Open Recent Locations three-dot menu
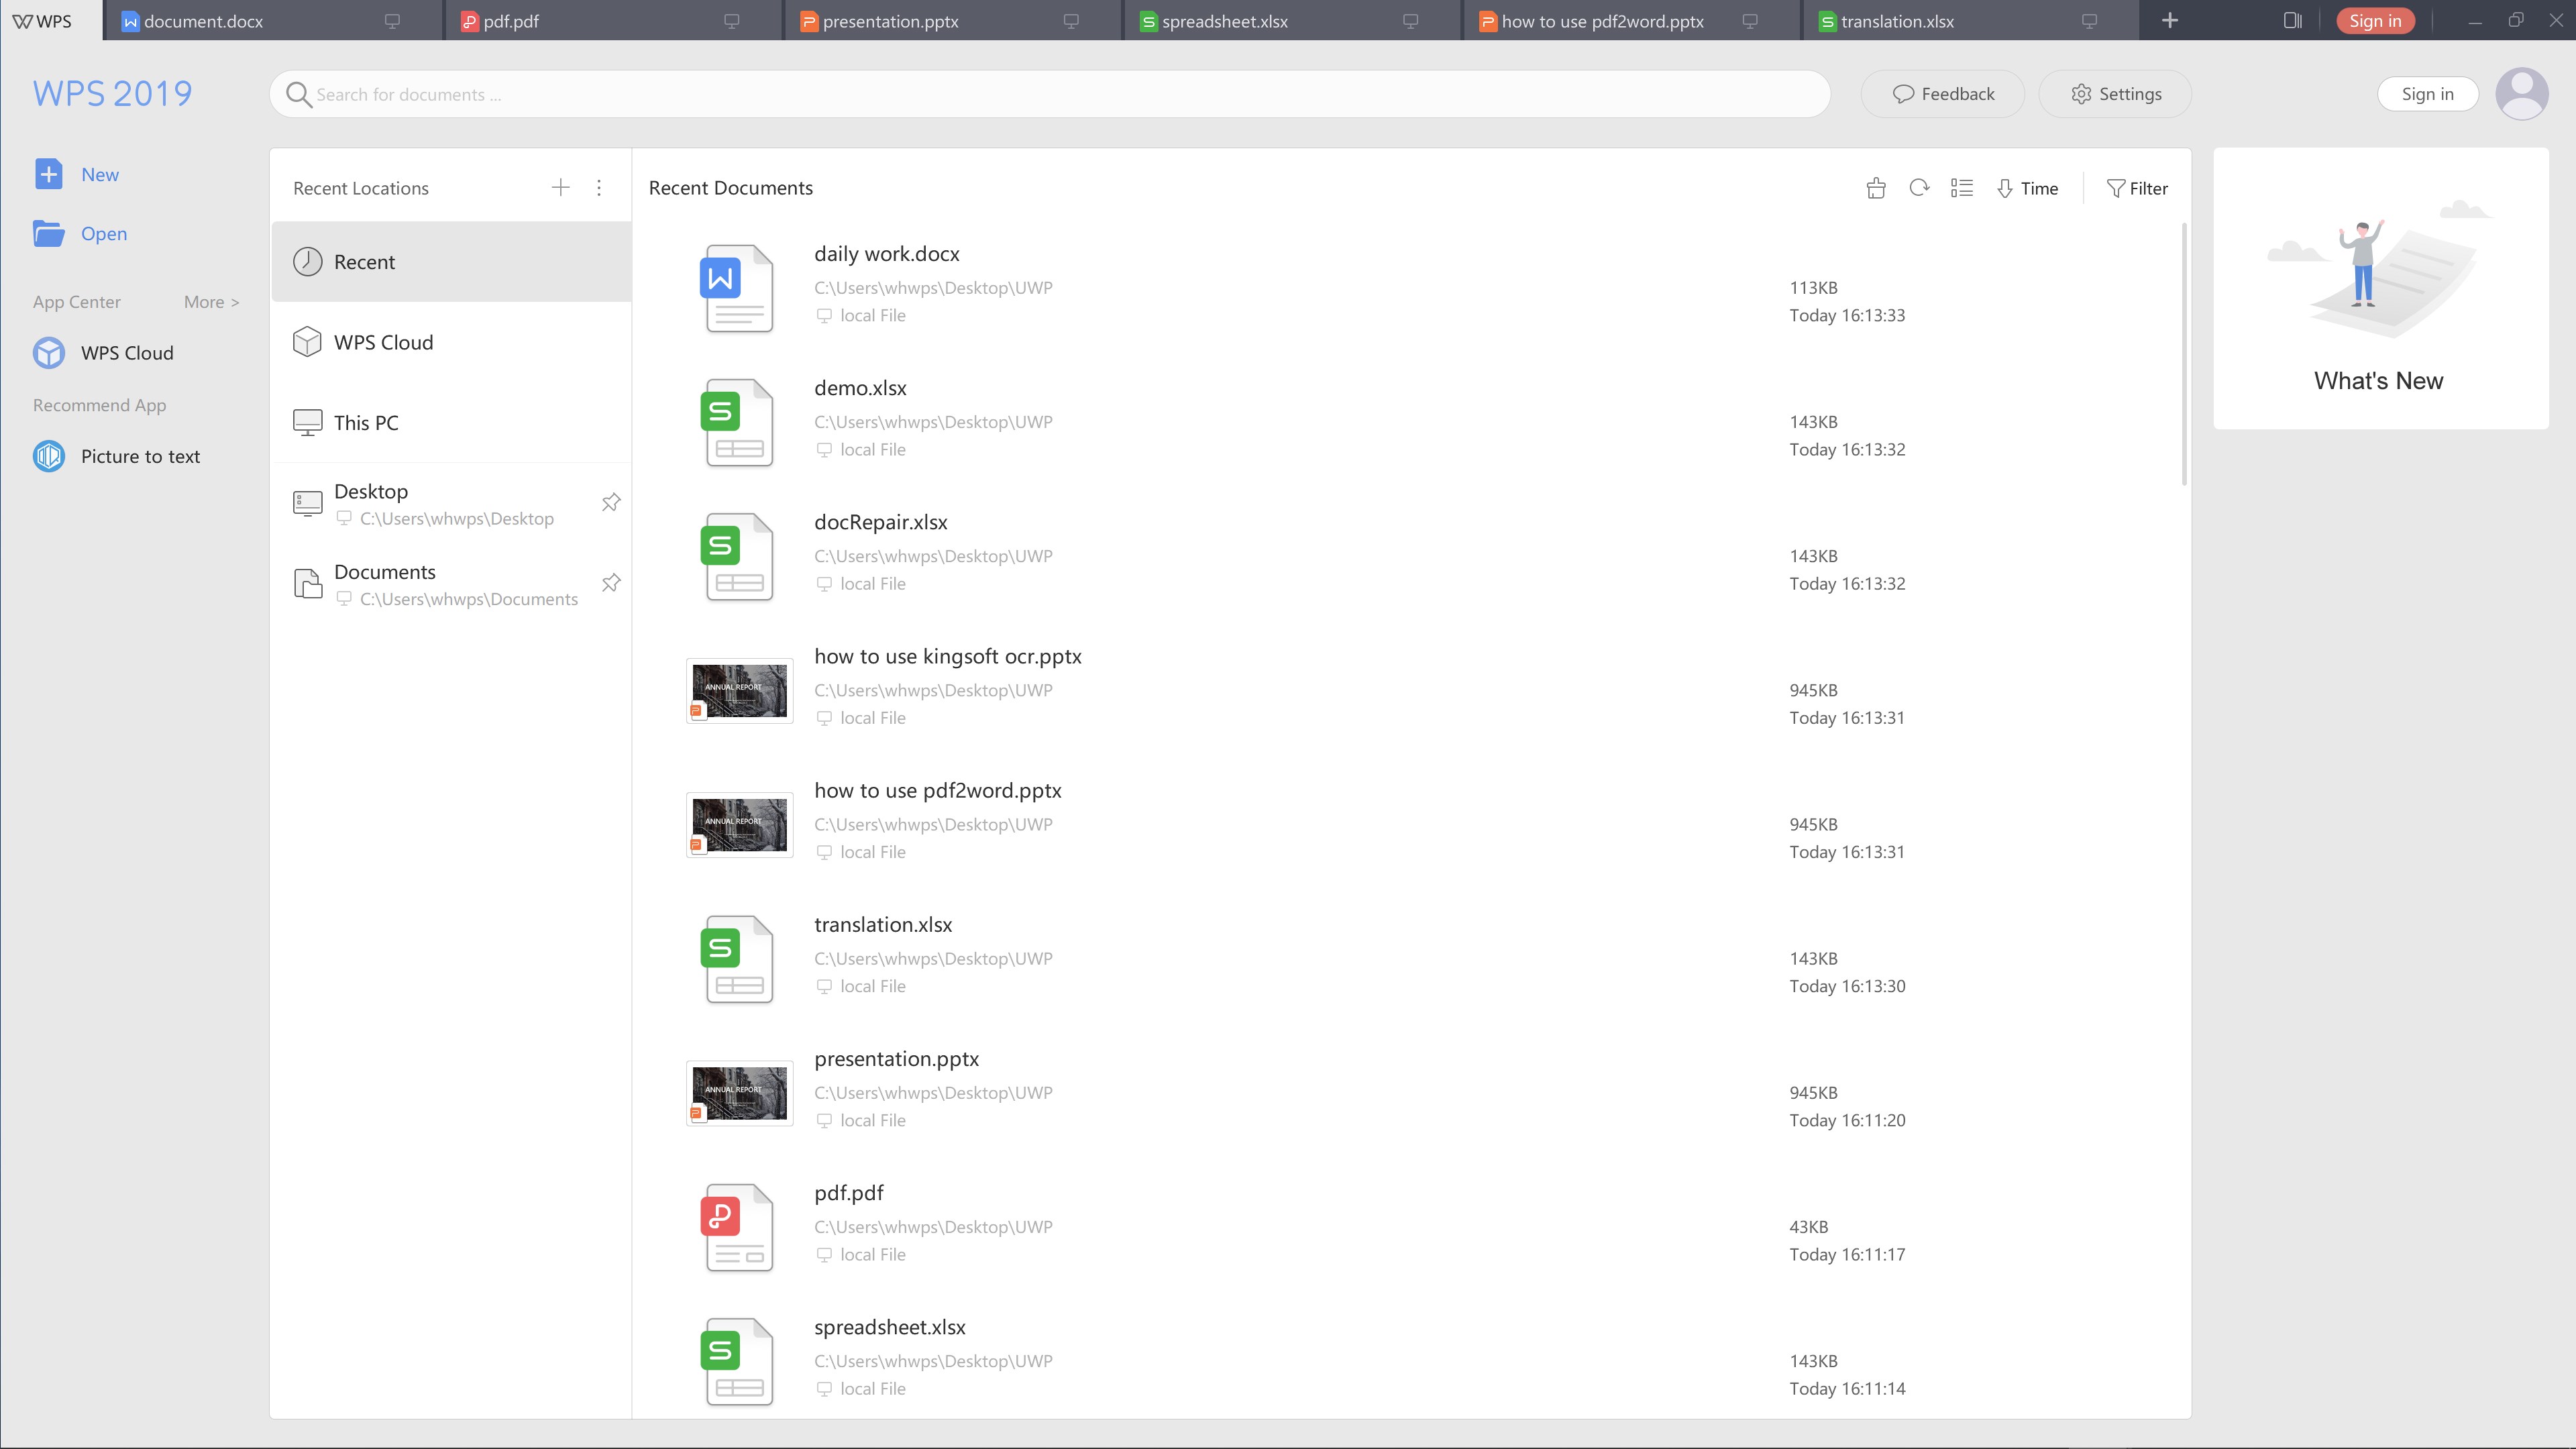 click(x=599, y=188)
